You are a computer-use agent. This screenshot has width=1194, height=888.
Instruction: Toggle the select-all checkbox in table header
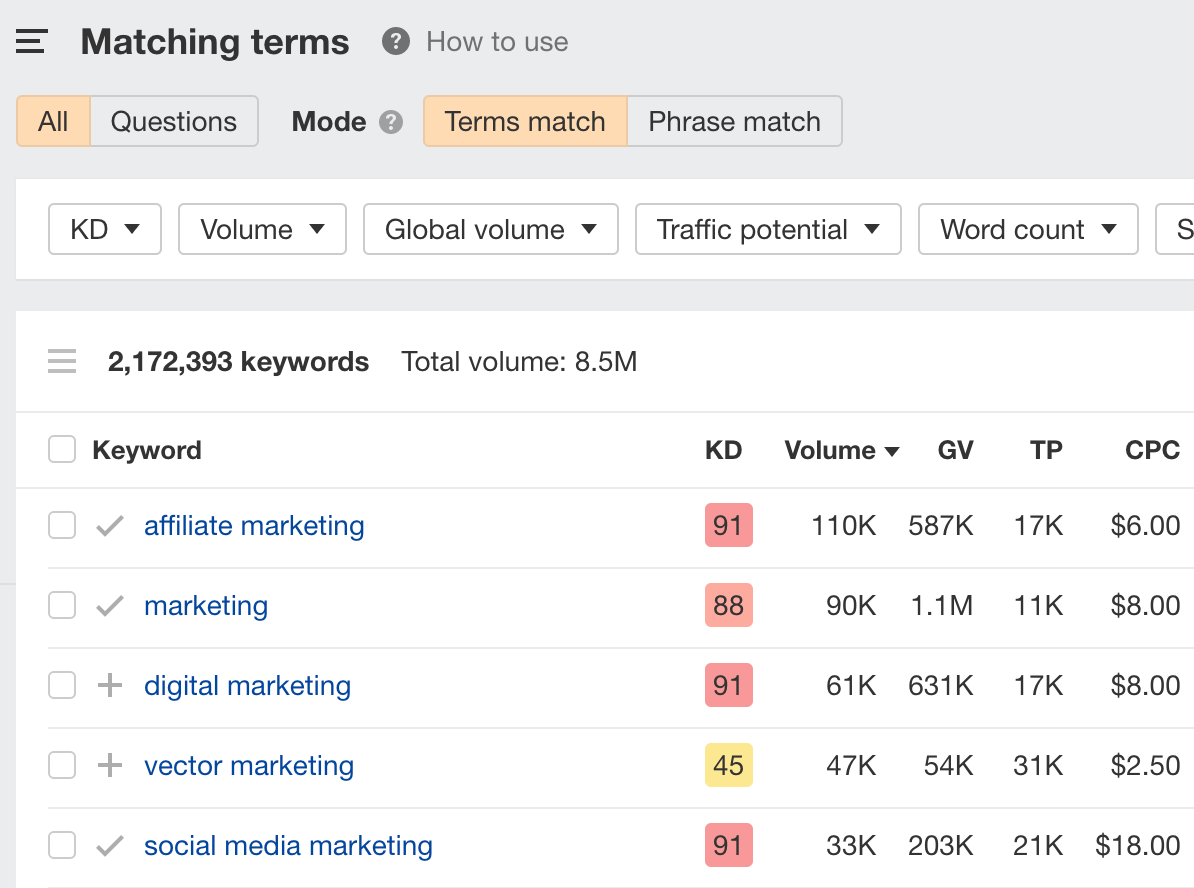[x=61, y=449]
